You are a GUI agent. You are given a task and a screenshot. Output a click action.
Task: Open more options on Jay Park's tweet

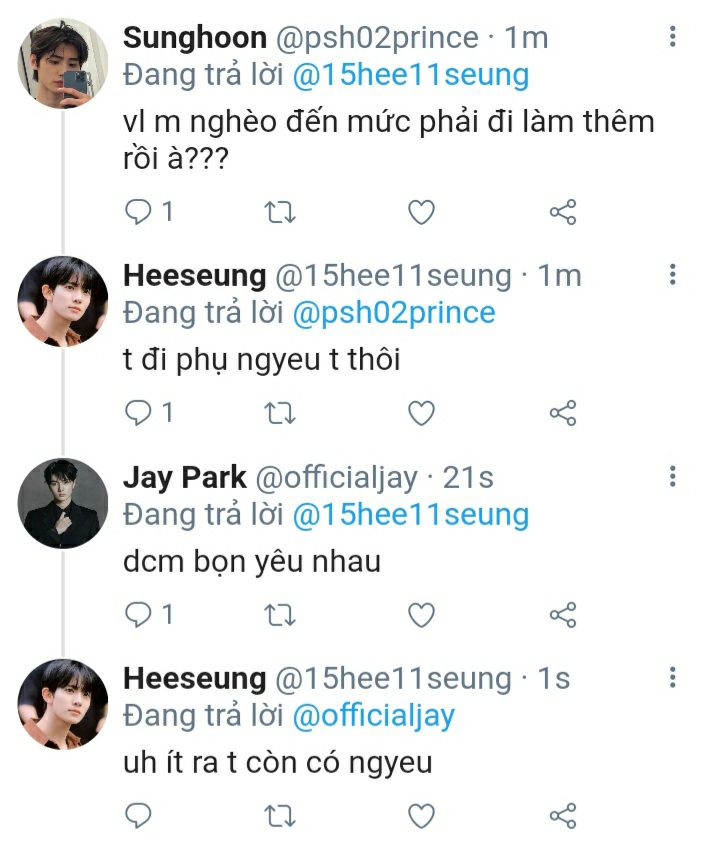tap(673, 476)
